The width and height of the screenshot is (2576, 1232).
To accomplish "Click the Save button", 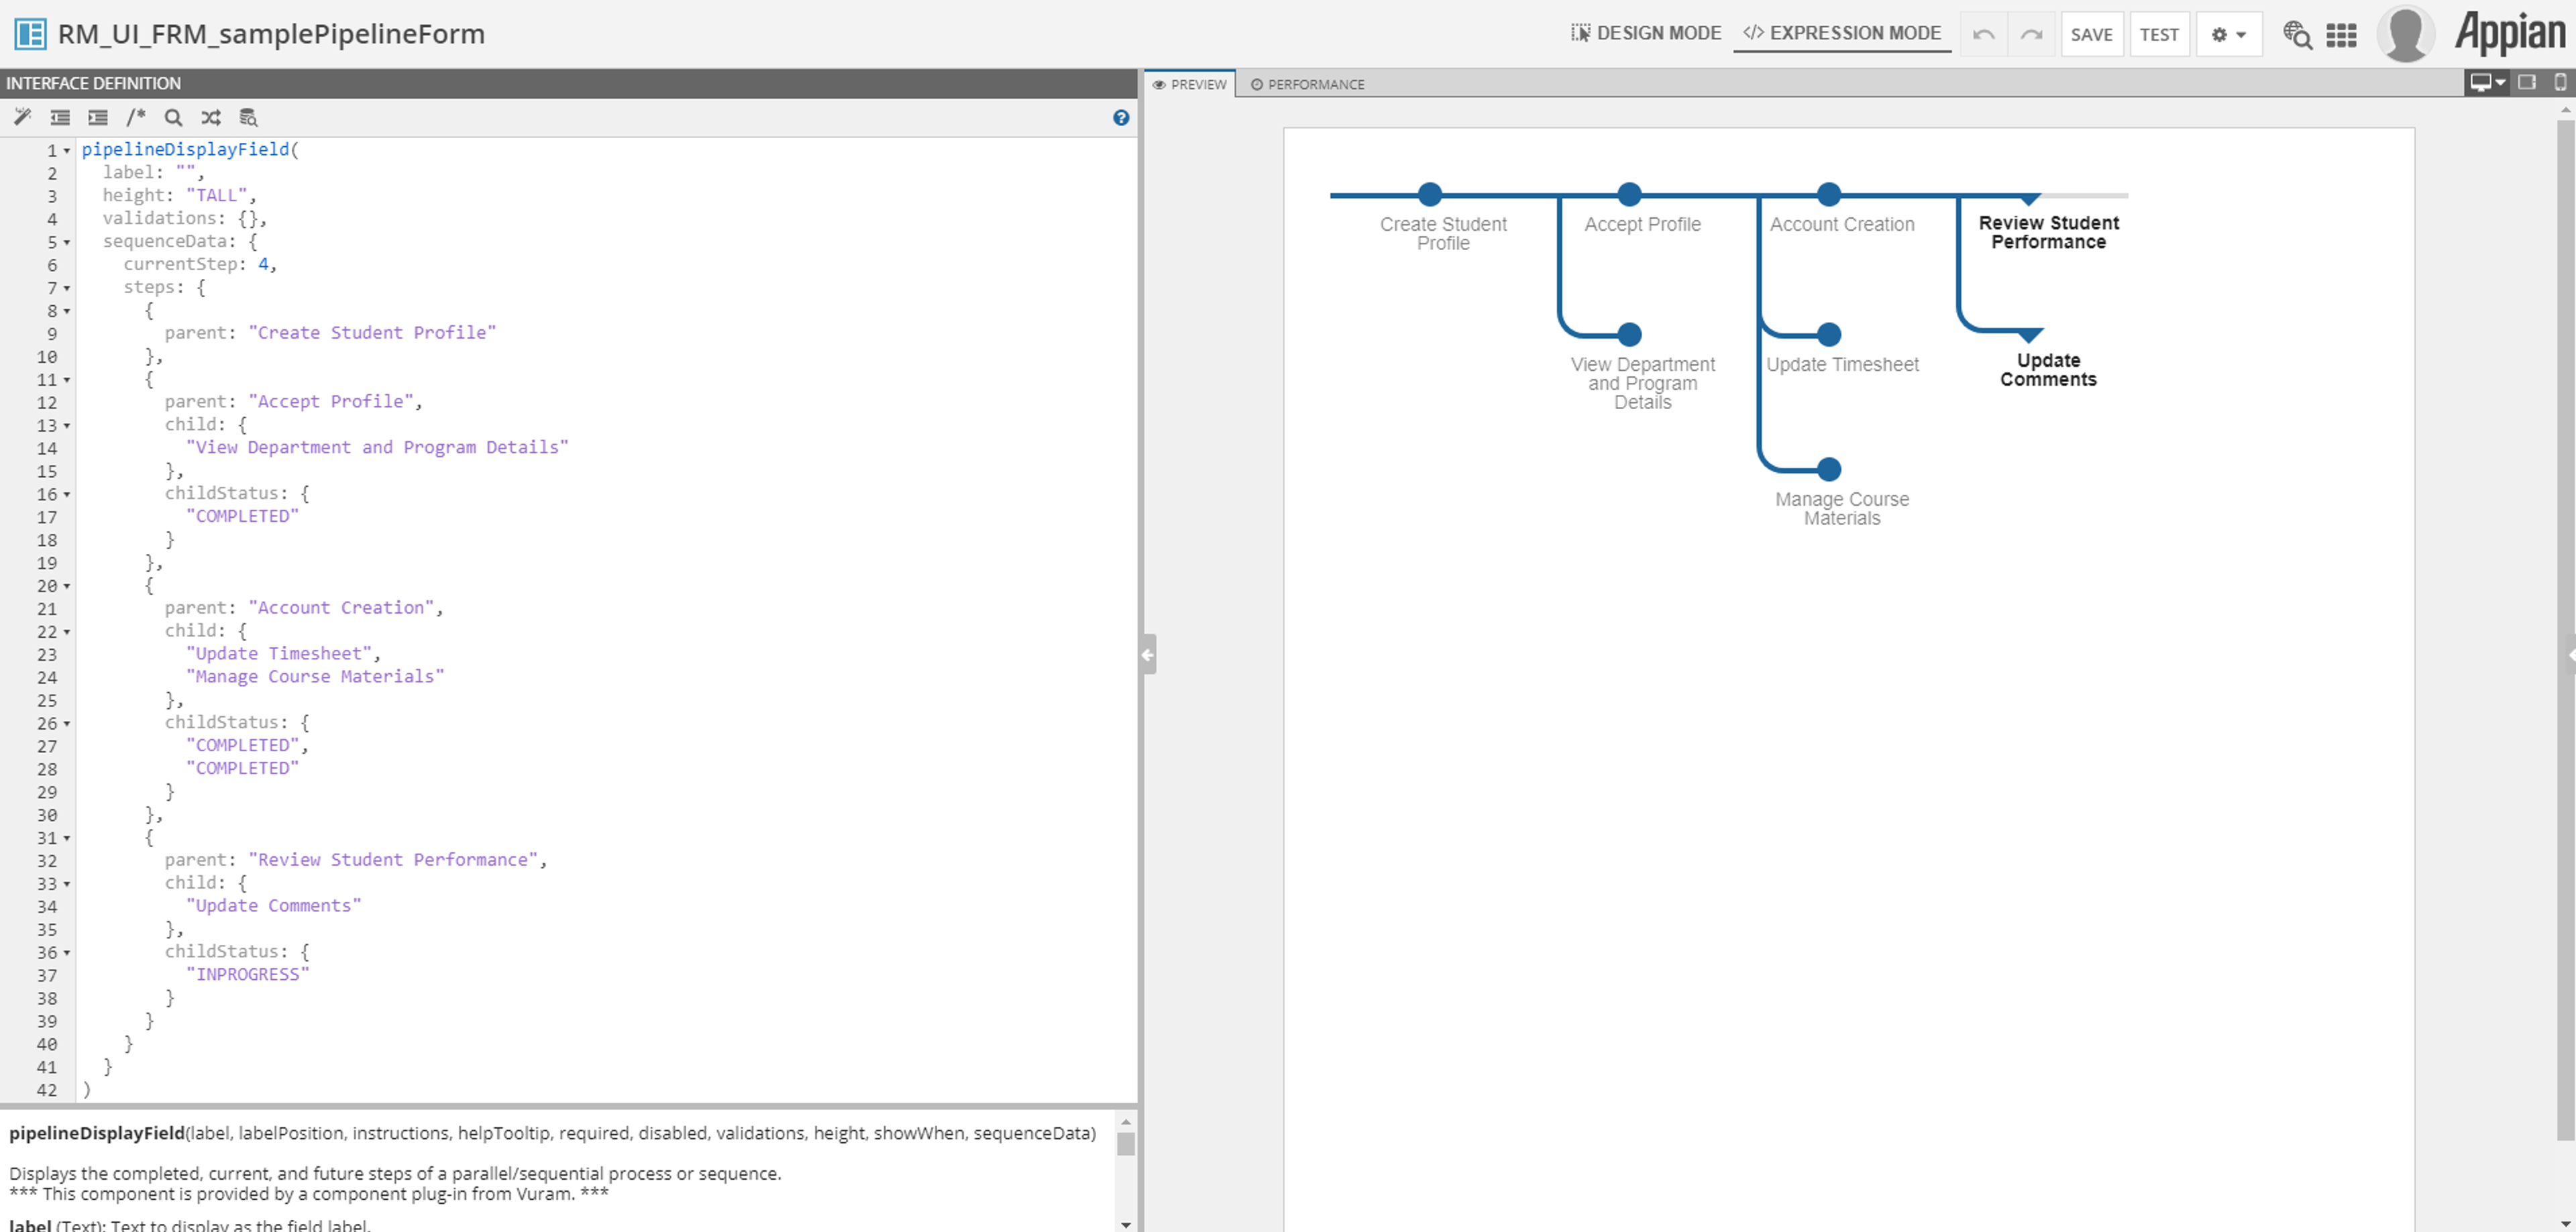I will 2091,34.
